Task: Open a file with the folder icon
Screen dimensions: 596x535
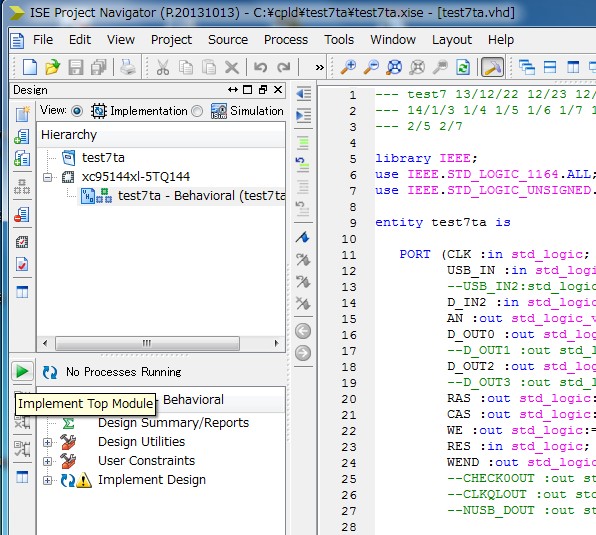Action: 52,68
